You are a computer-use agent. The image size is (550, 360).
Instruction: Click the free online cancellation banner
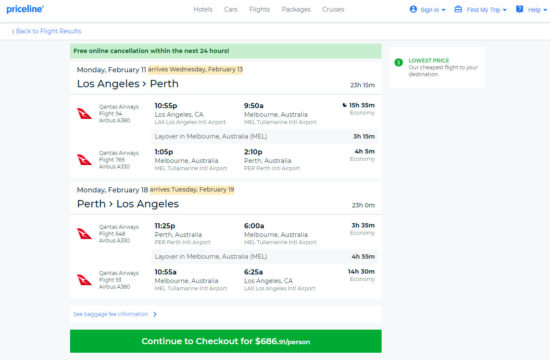click(x=226, y=51)
